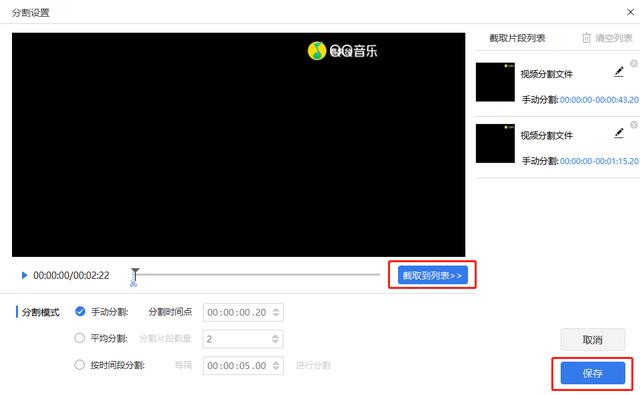The height and width of the screenshot is (395, 640).
Task: Click the stepper arrows of 00:00:05.00 interval field
Action: (276, 366)
